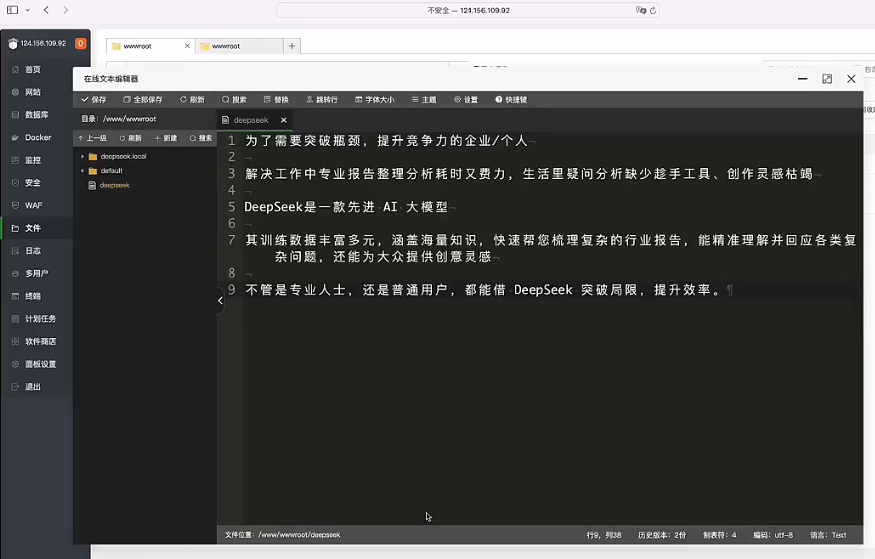
Task: Click browser forward arrow
Action: tap(65, 10)
